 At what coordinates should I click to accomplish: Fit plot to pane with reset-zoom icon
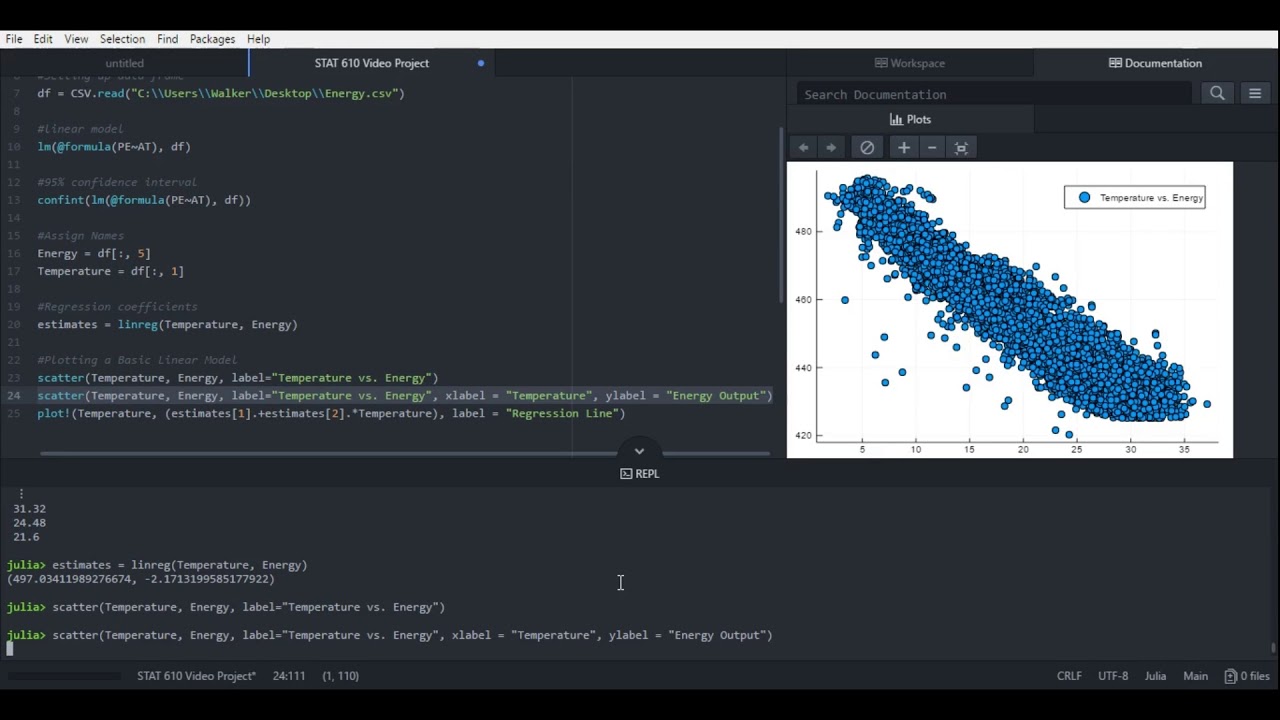click(961, 148)
